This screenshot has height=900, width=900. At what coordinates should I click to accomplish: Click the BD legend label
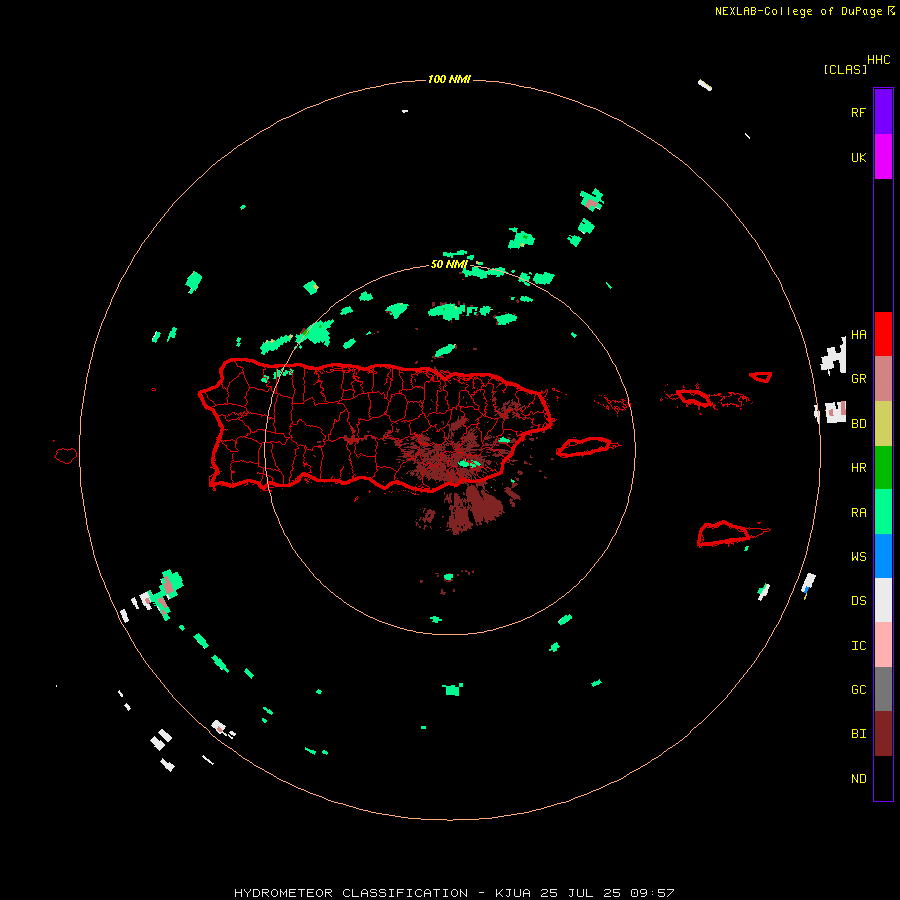(x=858, y=424)
